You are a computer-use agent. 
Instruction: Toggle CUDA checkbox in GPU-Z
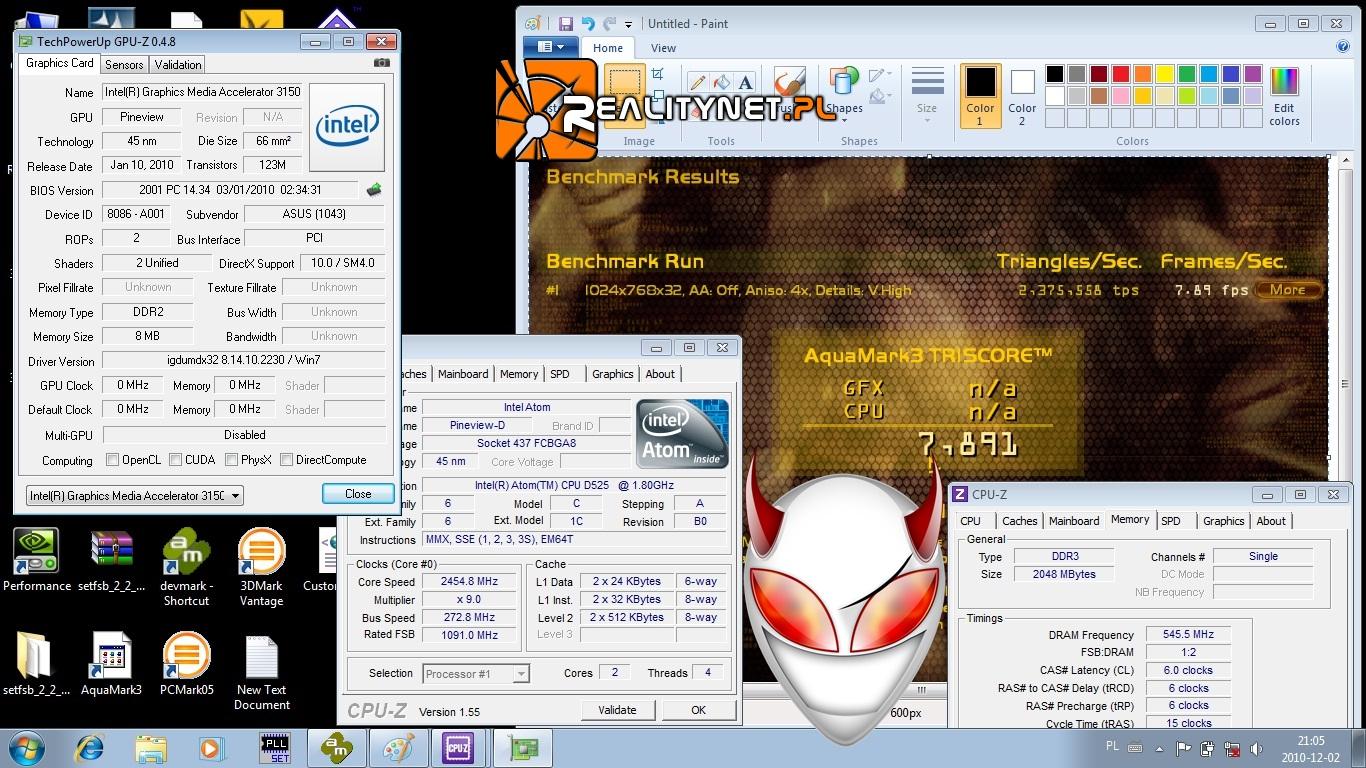click(175, 460)
